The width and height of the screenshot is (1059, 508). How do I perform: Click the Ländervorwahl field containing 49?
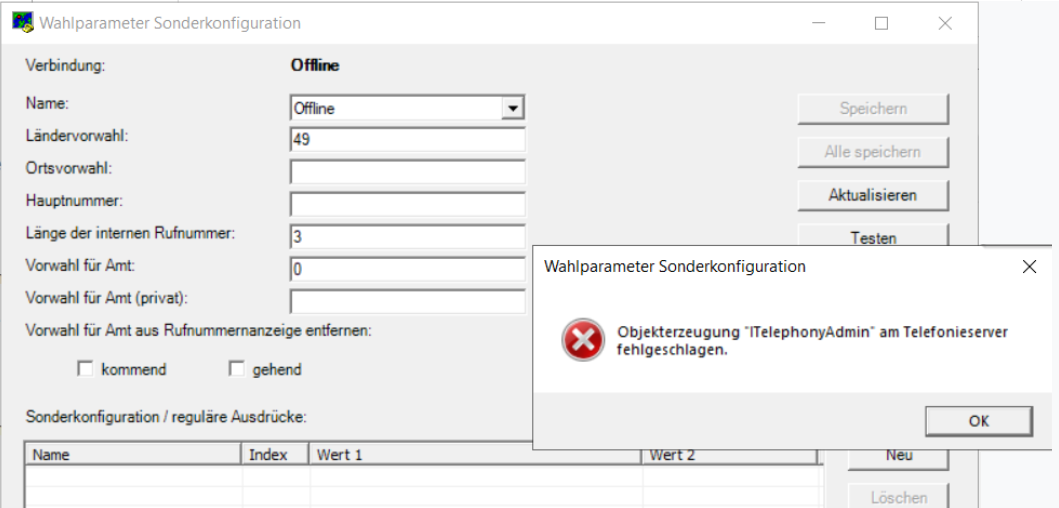pyautogui.click(x=407, y=140)
